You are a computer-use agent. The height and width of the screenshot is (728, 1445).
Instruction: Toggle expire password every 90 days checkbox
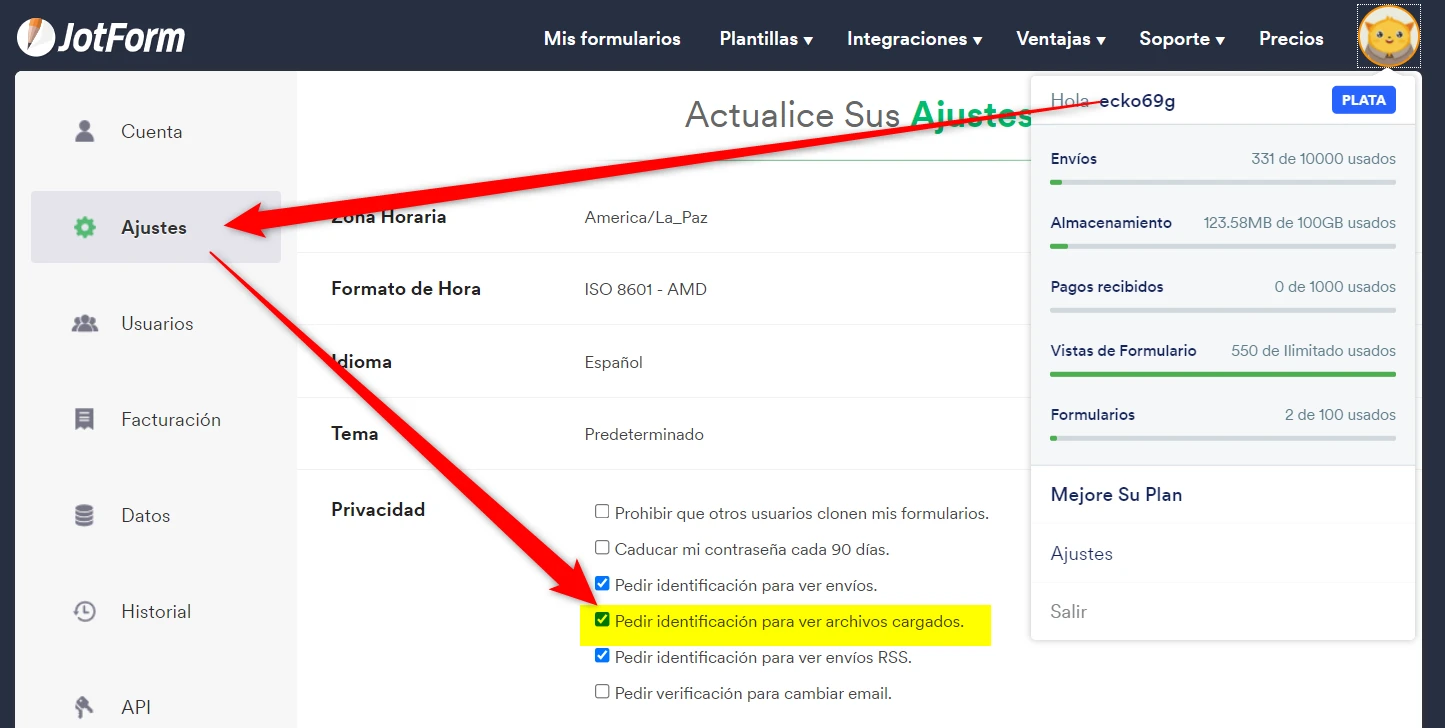[x=602, y=548]
